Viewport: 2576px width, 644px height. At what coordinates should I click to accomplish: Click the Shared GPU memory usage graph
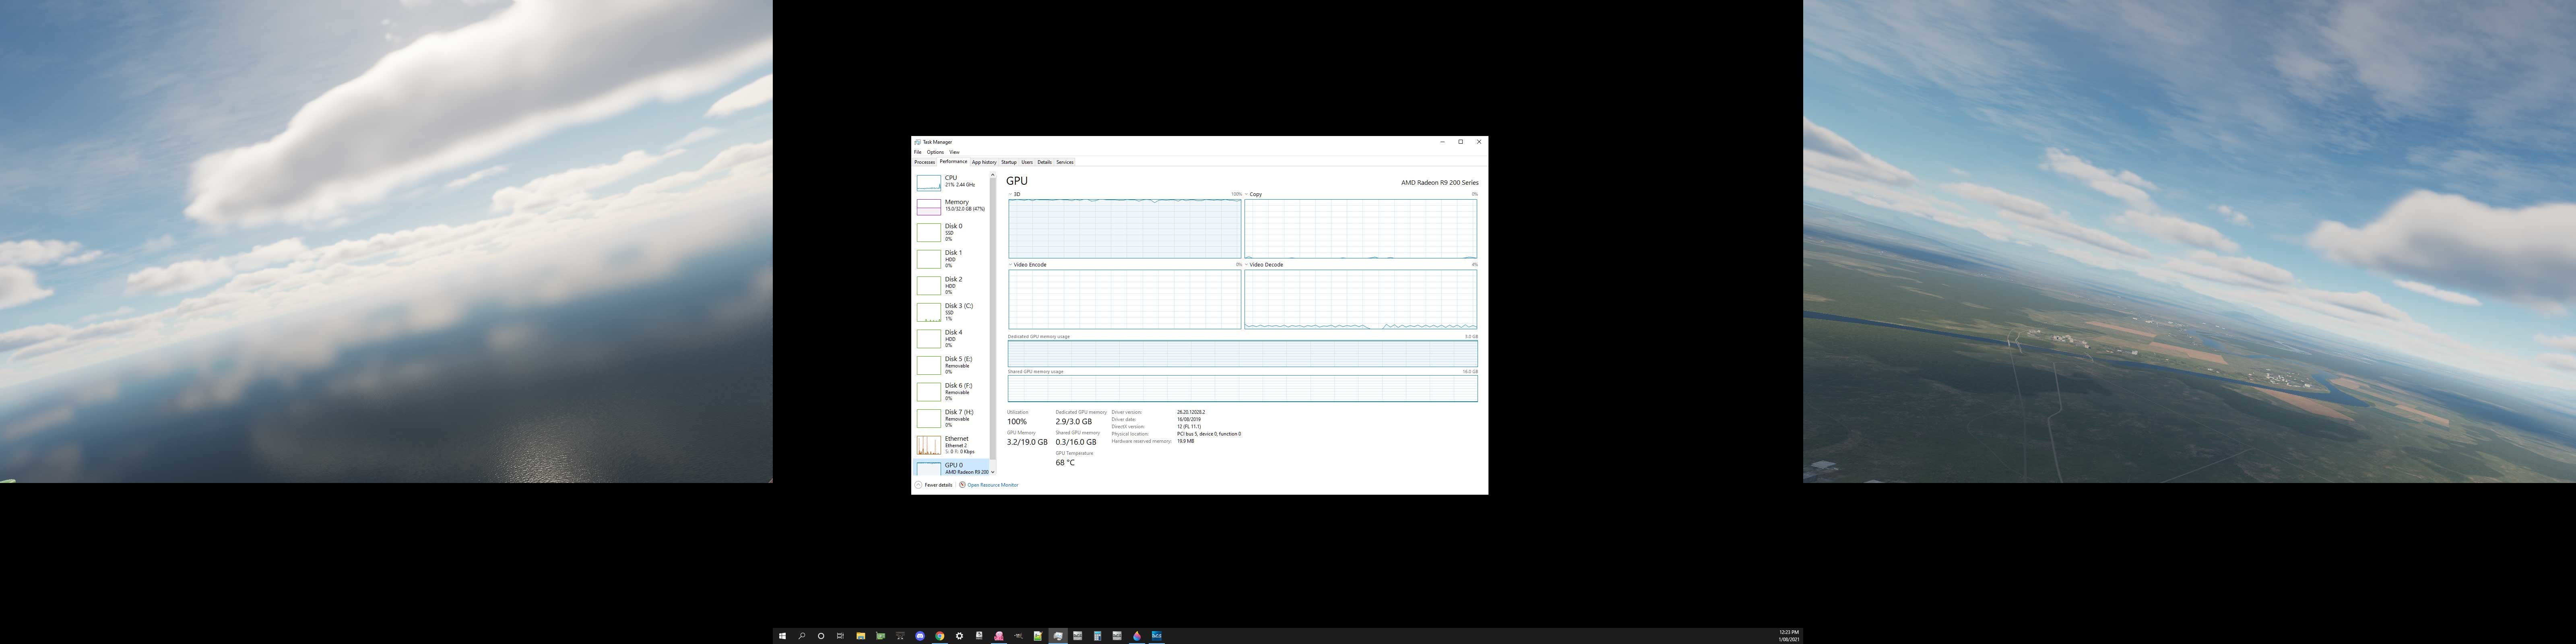click(x=1242, y=388)
